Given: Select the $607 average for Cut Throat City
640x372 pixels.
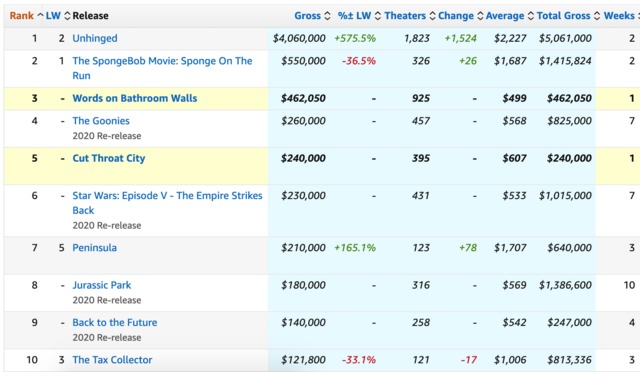Looking at the screenshot, I should [514, 158].
